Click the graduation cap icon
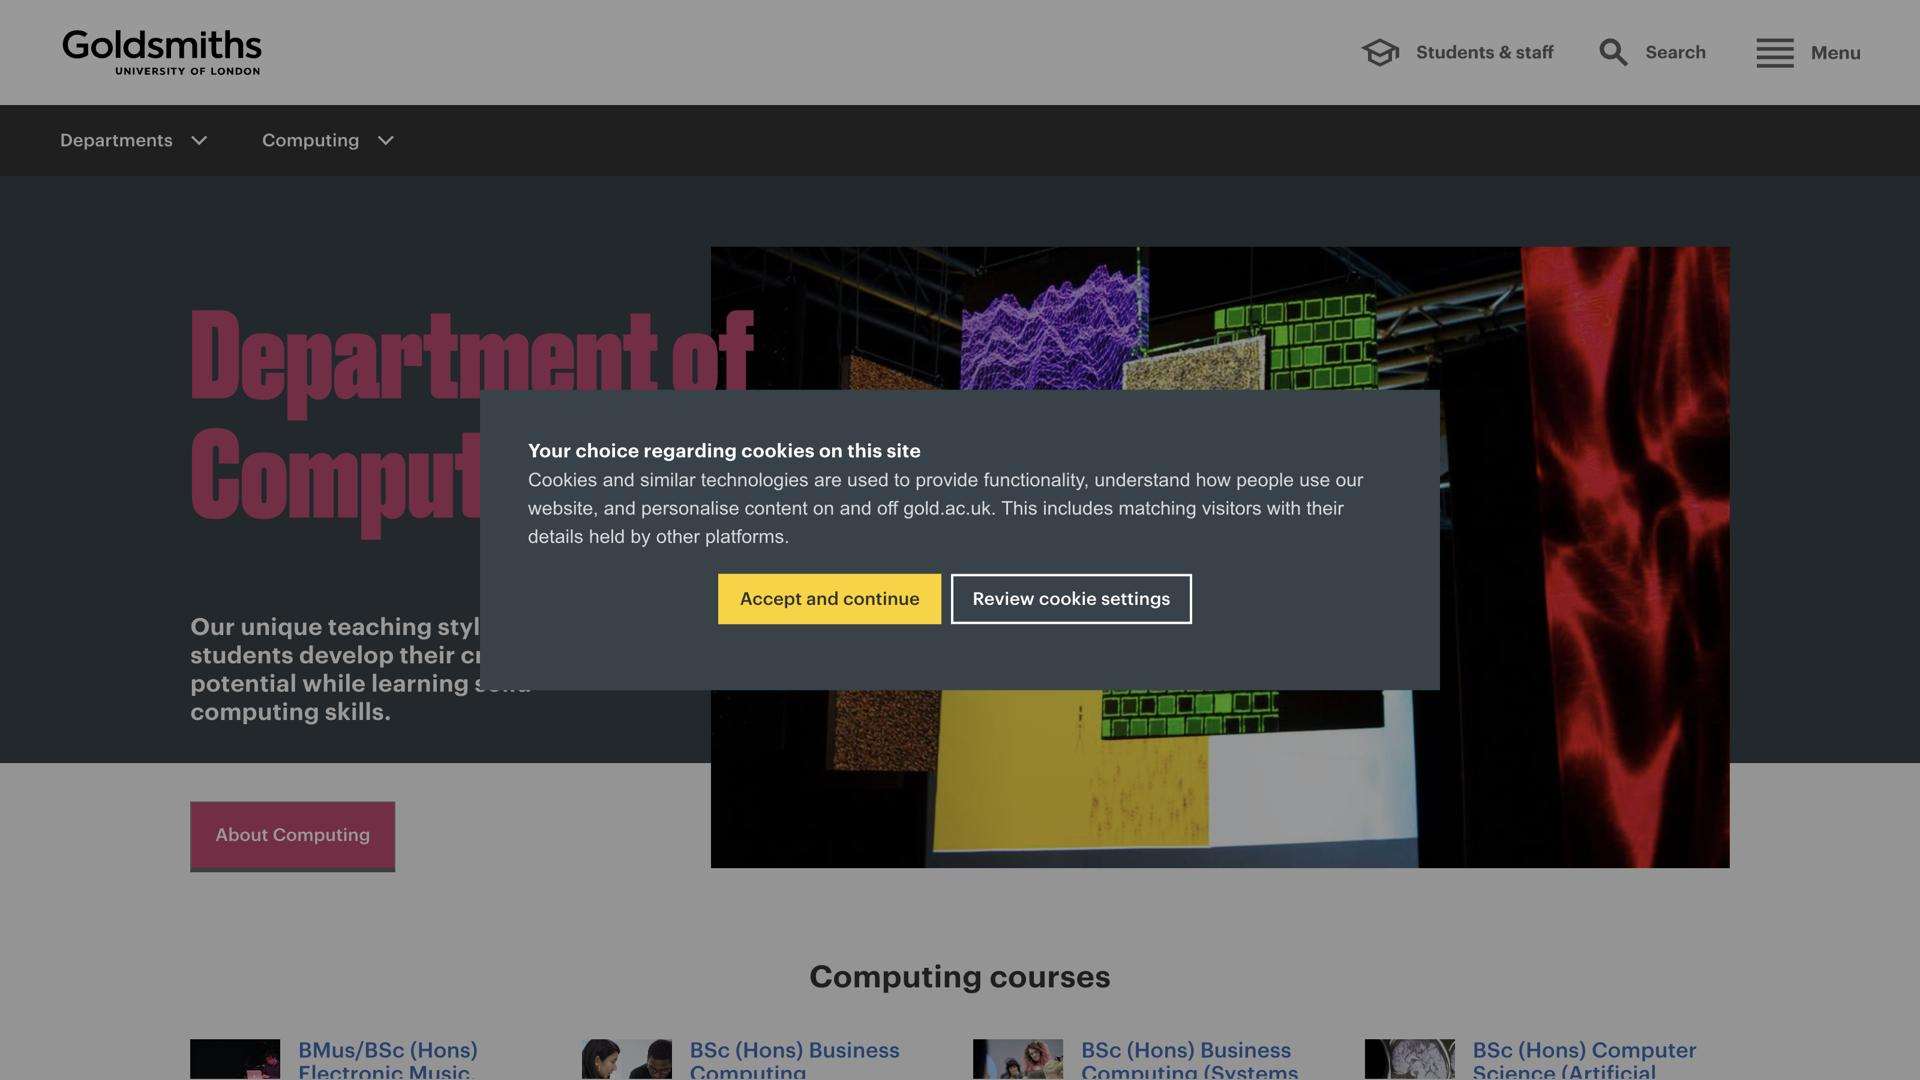This screenshot has height=1080, width=1920. point(1380,52)
